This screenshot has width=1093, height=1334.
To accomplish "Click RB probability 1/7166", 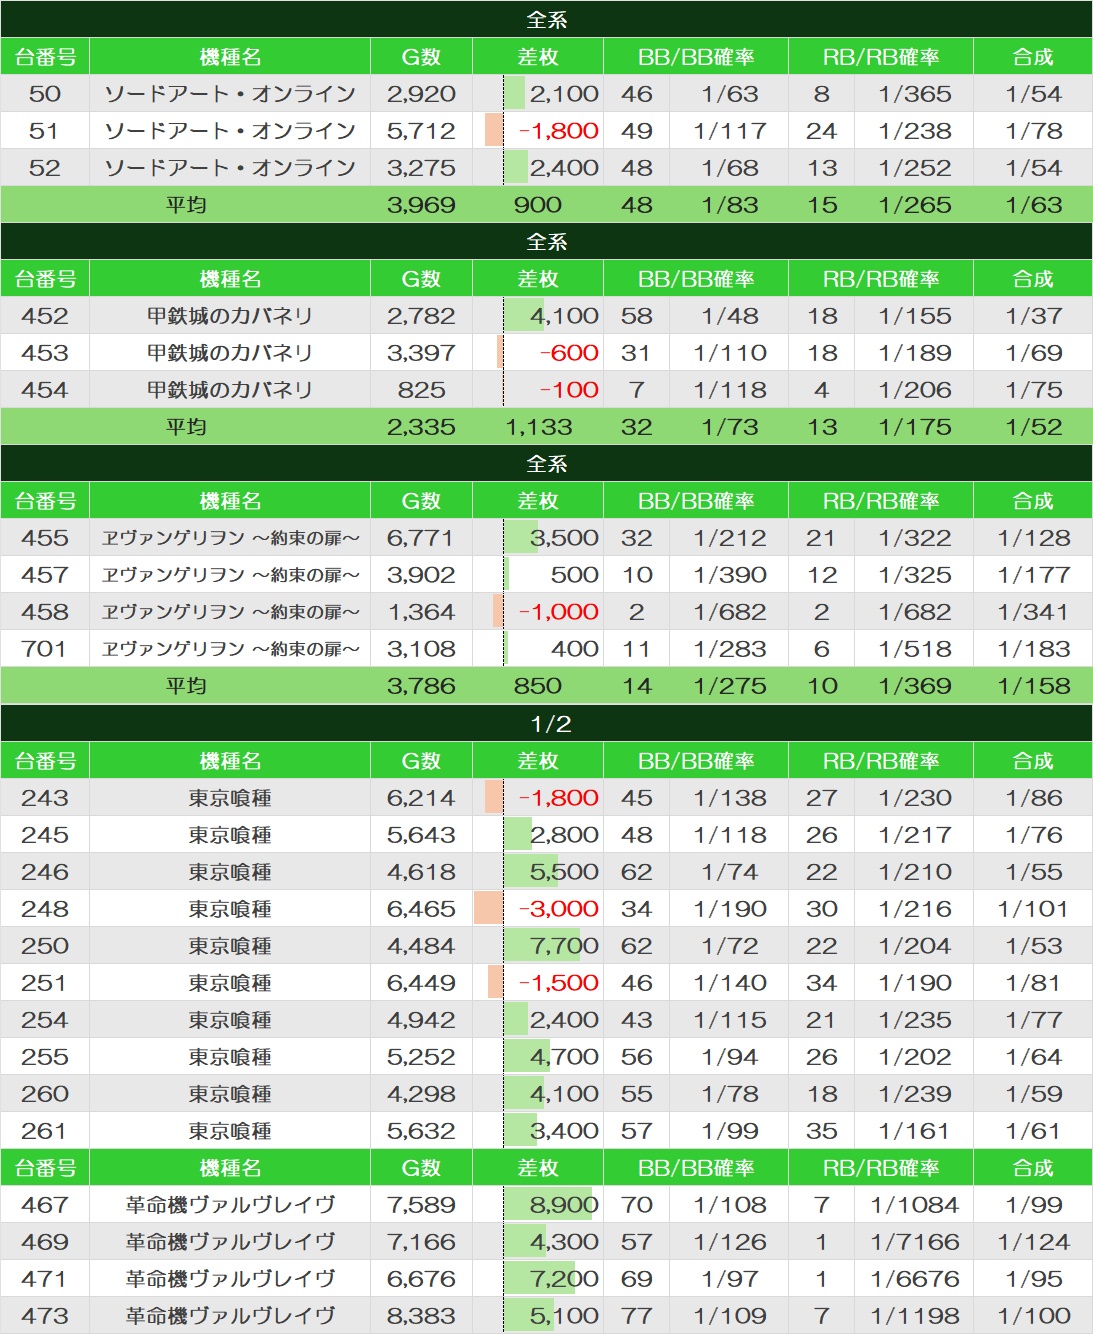I will (x=914, y=1242).
